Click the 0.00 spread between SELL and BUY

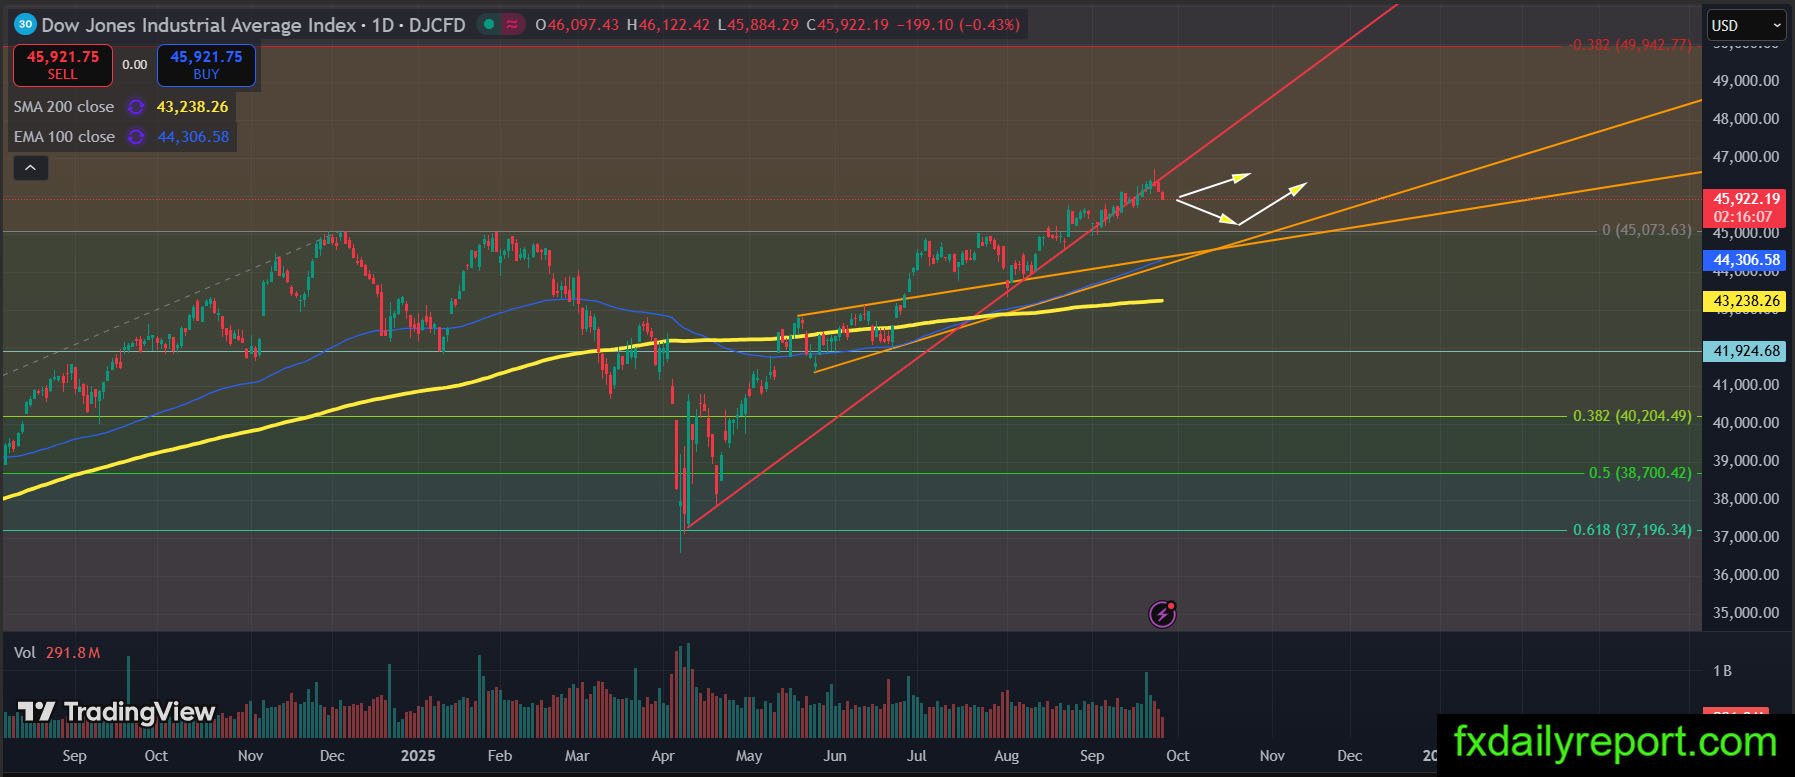pyautogui.click(x=134, y=65)
